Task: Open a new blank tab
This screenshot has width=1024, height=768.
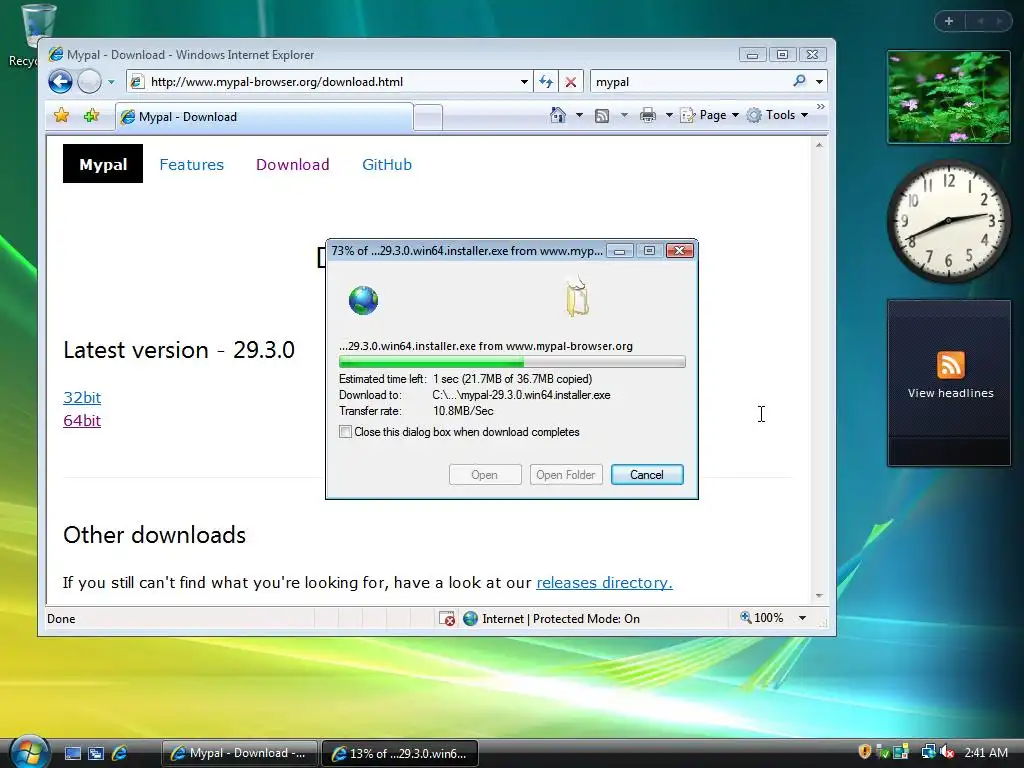Action: [428, 118]
